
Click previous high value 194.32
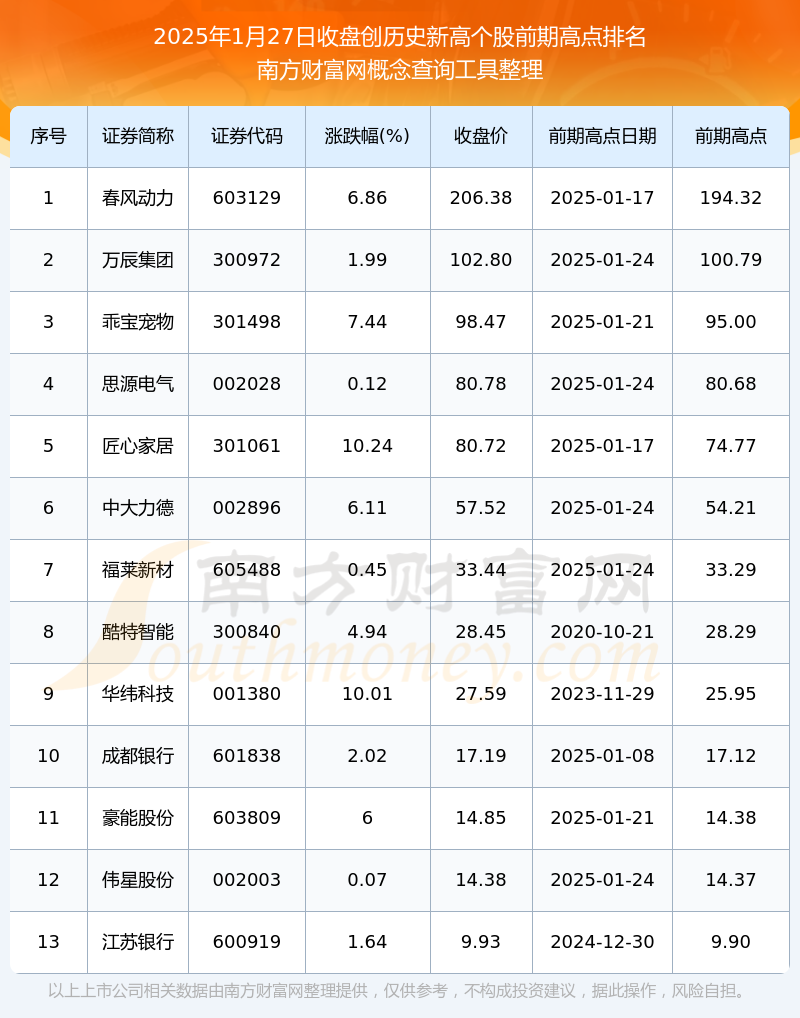pyautogui.click(x=731, y=198)
